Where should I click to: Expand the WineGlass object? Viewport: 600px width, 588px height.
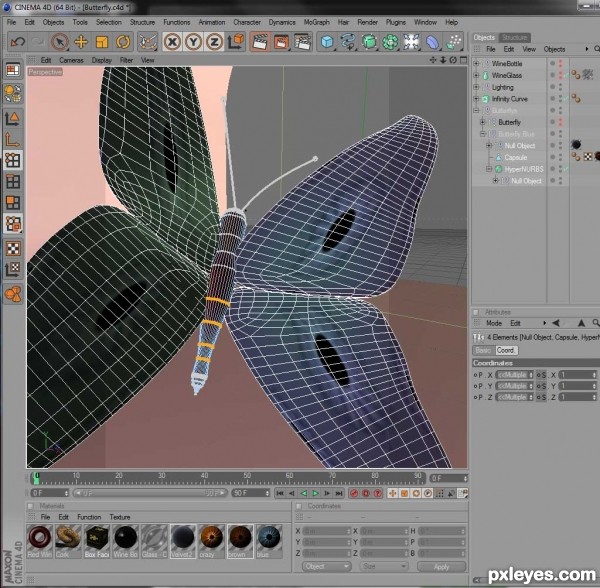[476, 75]
